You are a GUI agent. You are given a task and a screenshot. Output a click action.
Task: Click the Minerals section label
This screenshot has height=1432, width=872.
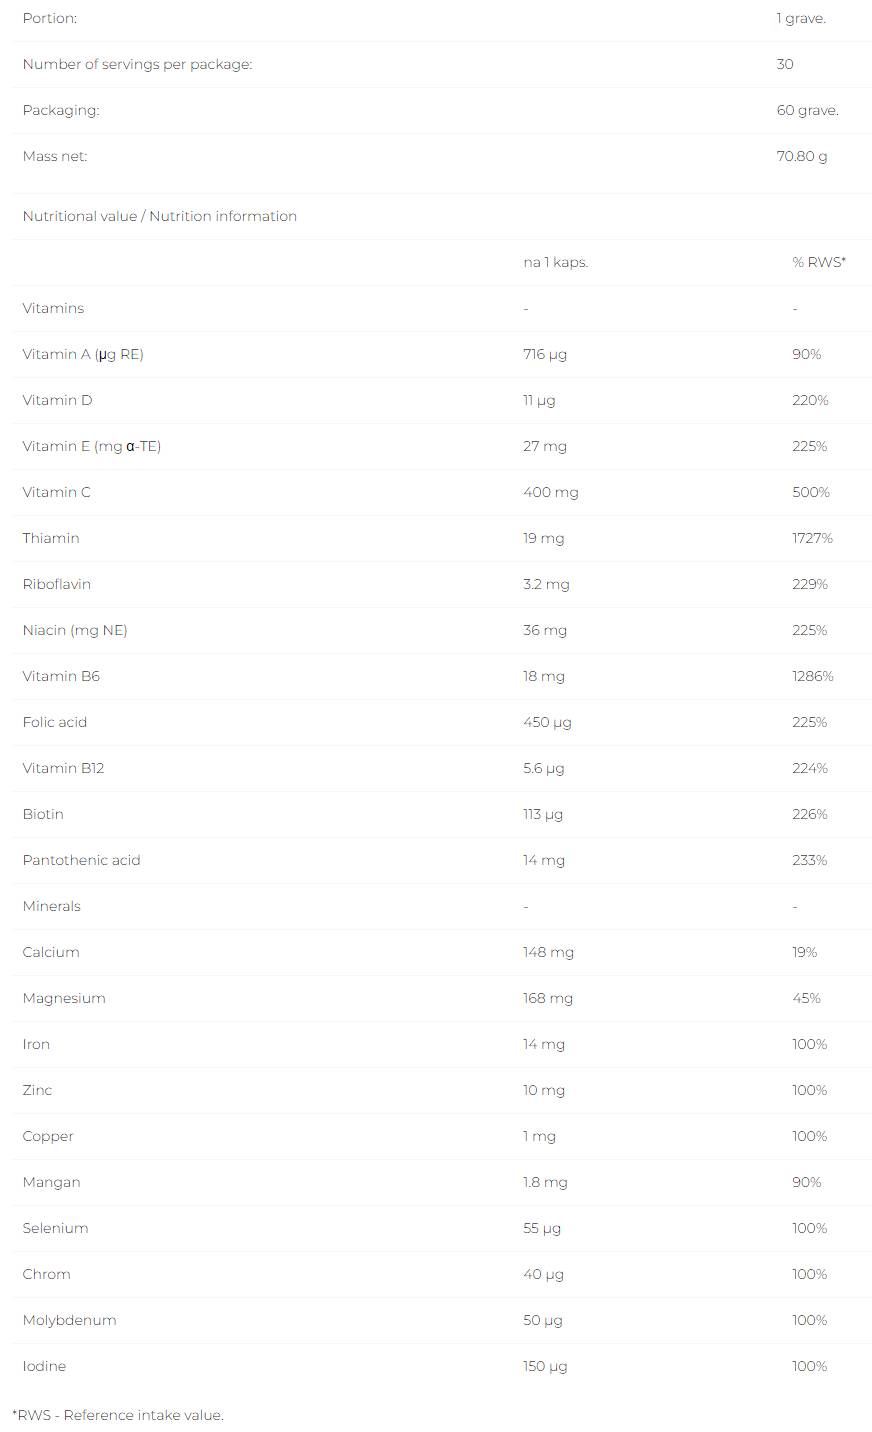[x=51, y=906]
